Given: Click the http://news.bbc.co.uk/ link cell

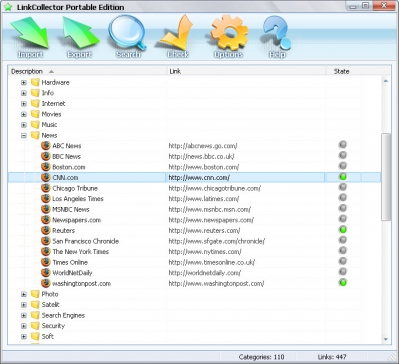Looking at the screenshot, I should [x=201, y=156].
